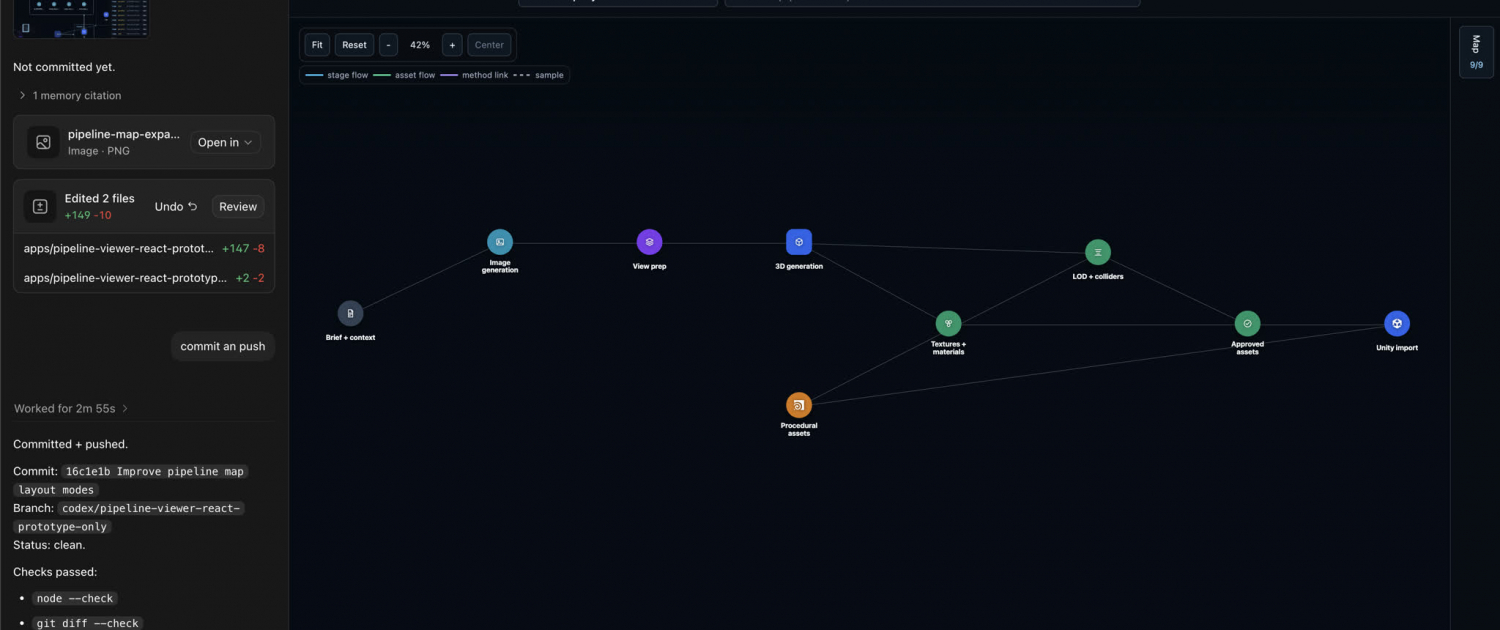This screenshot has width=1500, height=630.
Task: Click the 3D generation node icon
Action: coord(799,242)
